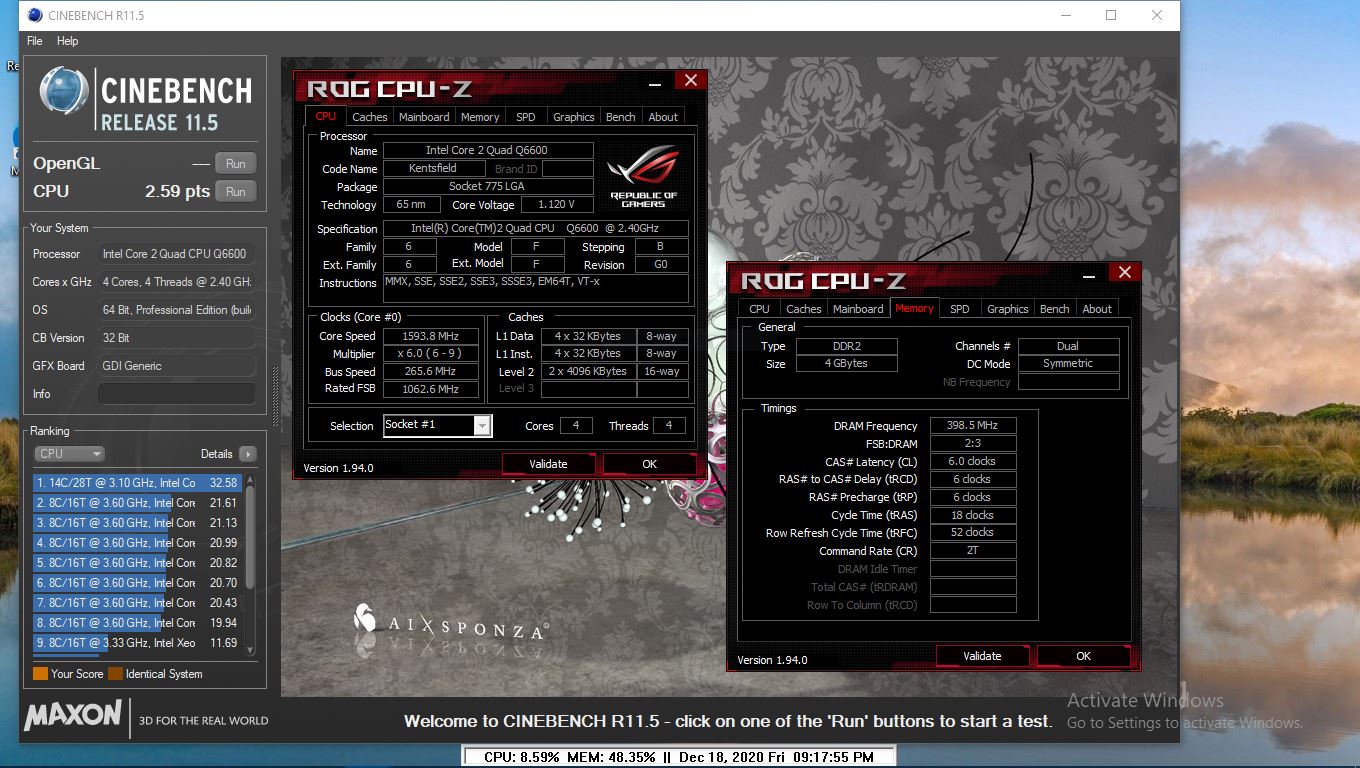Click the Details arrow button in Ranking

coord(247,454)
